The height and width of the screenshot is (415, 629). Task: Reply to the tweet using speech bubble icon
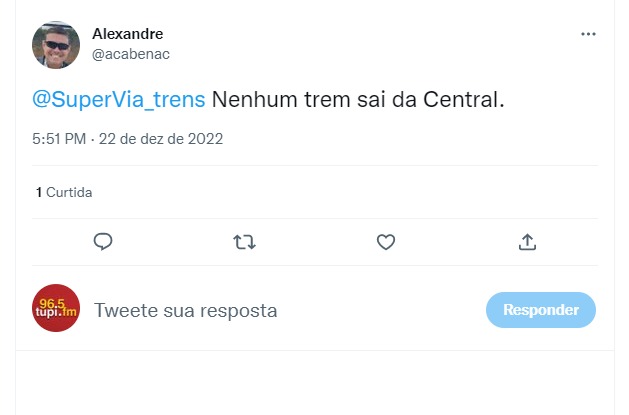(103, 241)
